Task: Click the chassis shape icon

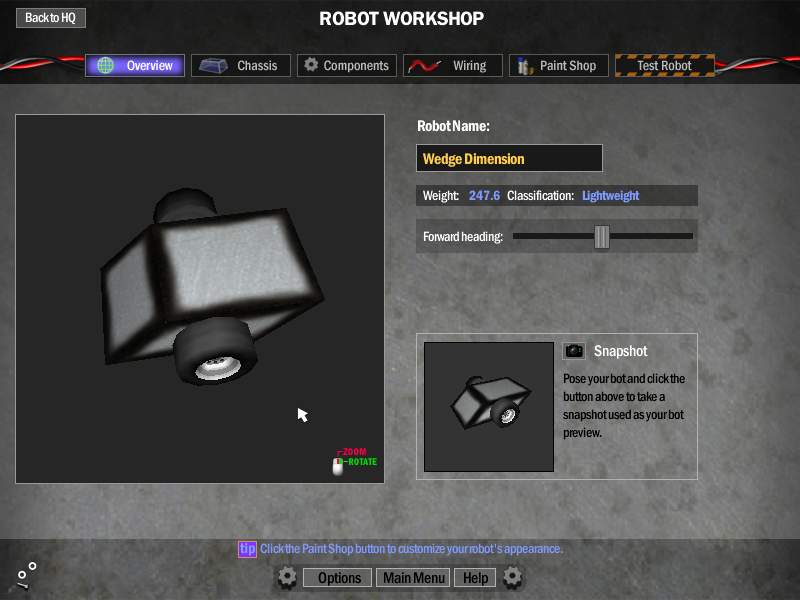Action: [212, 66]
